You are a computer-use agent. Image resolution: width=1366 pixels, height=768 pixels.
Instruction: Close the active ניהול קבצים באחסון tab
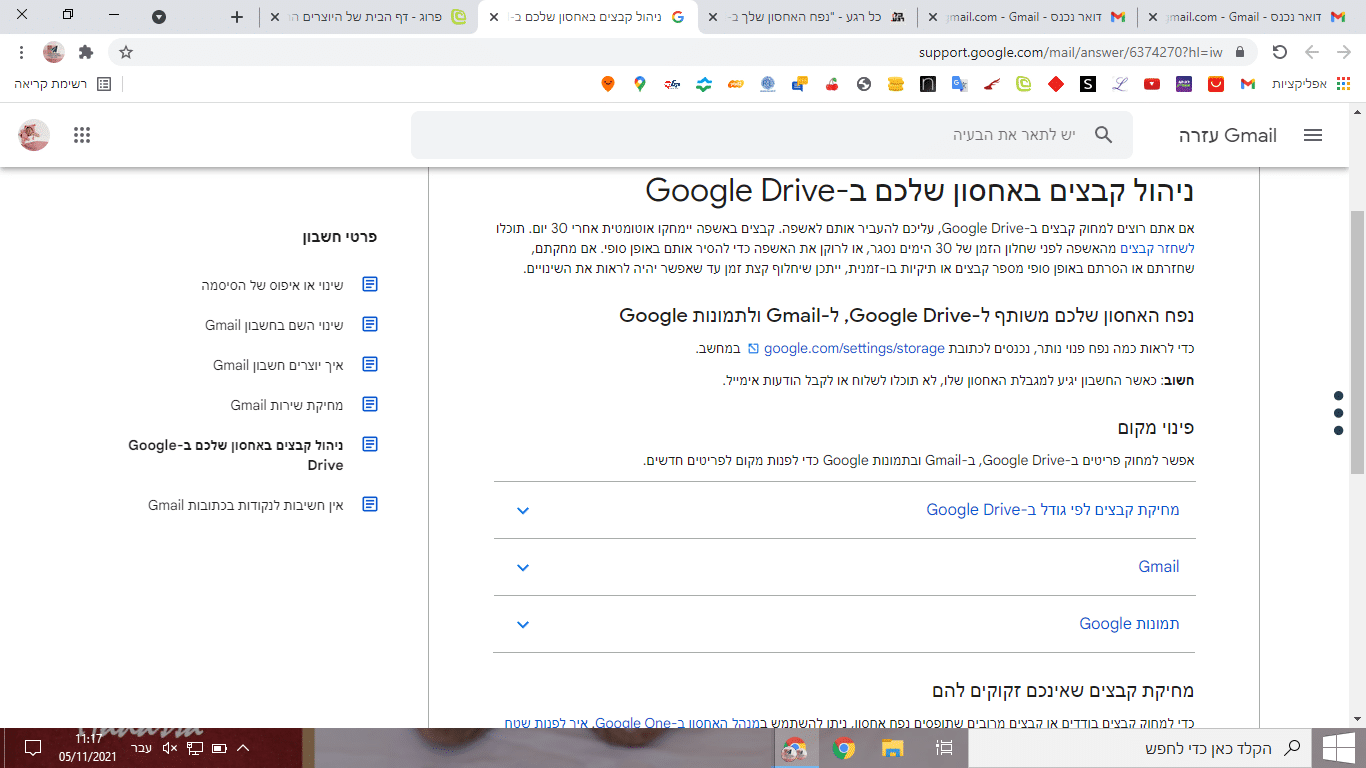click(x=494, y=17)
